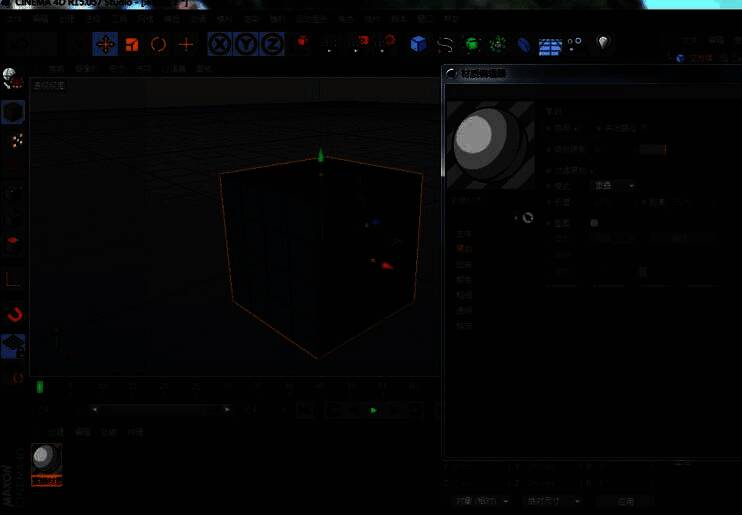
Task: Select the Scale tool icon
Action: click(x=131, y=44)
